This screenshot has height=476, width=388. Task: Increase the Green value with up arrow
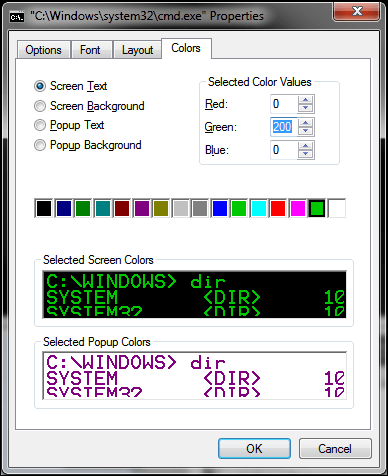[x=305, y=122]
